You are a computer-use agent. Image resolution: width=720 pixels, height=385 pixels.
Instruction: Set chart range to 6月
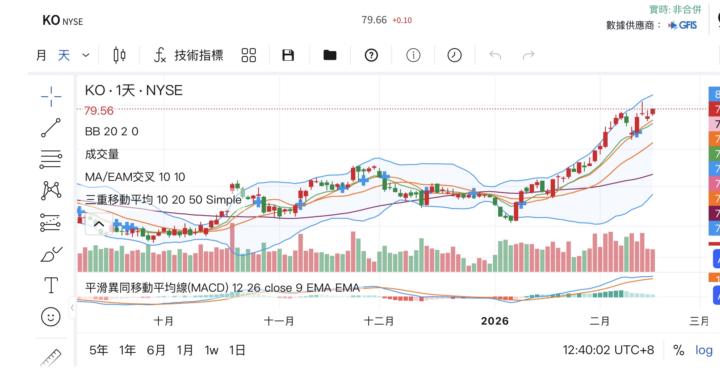tap(156, 351)
